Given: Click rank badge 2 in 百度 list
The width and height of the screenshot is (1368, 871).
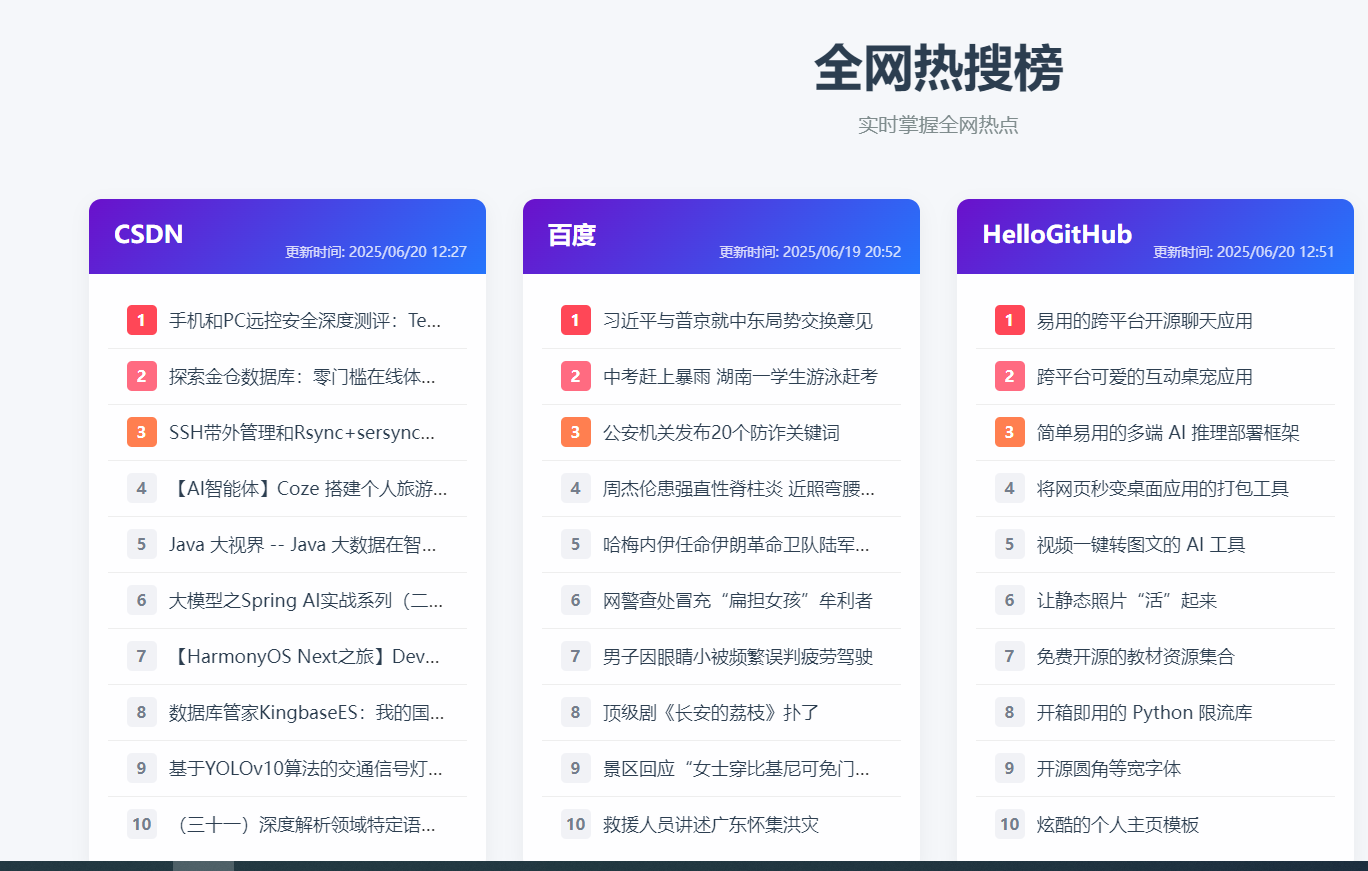Looking at the screenshot, I should 576,376.
